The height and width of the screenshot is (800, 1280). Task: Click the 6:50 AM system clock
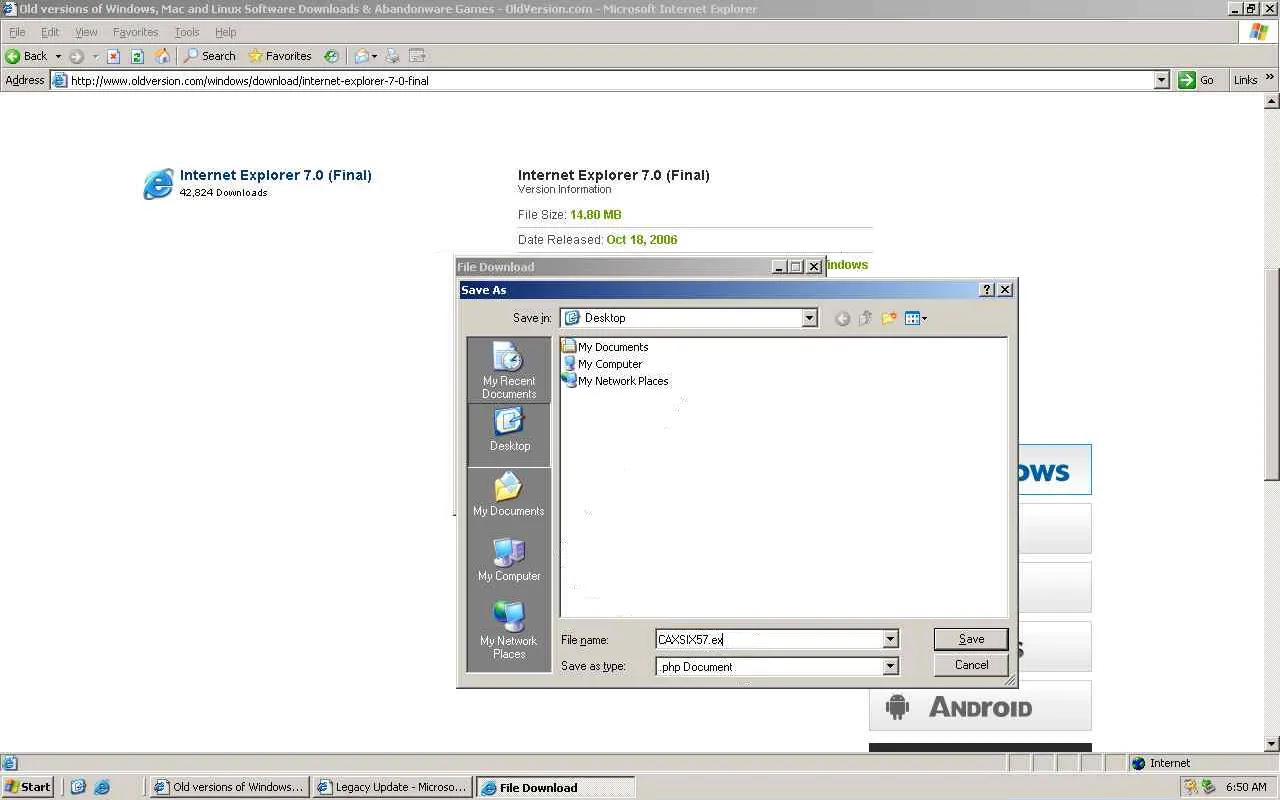pos(1246,787)
